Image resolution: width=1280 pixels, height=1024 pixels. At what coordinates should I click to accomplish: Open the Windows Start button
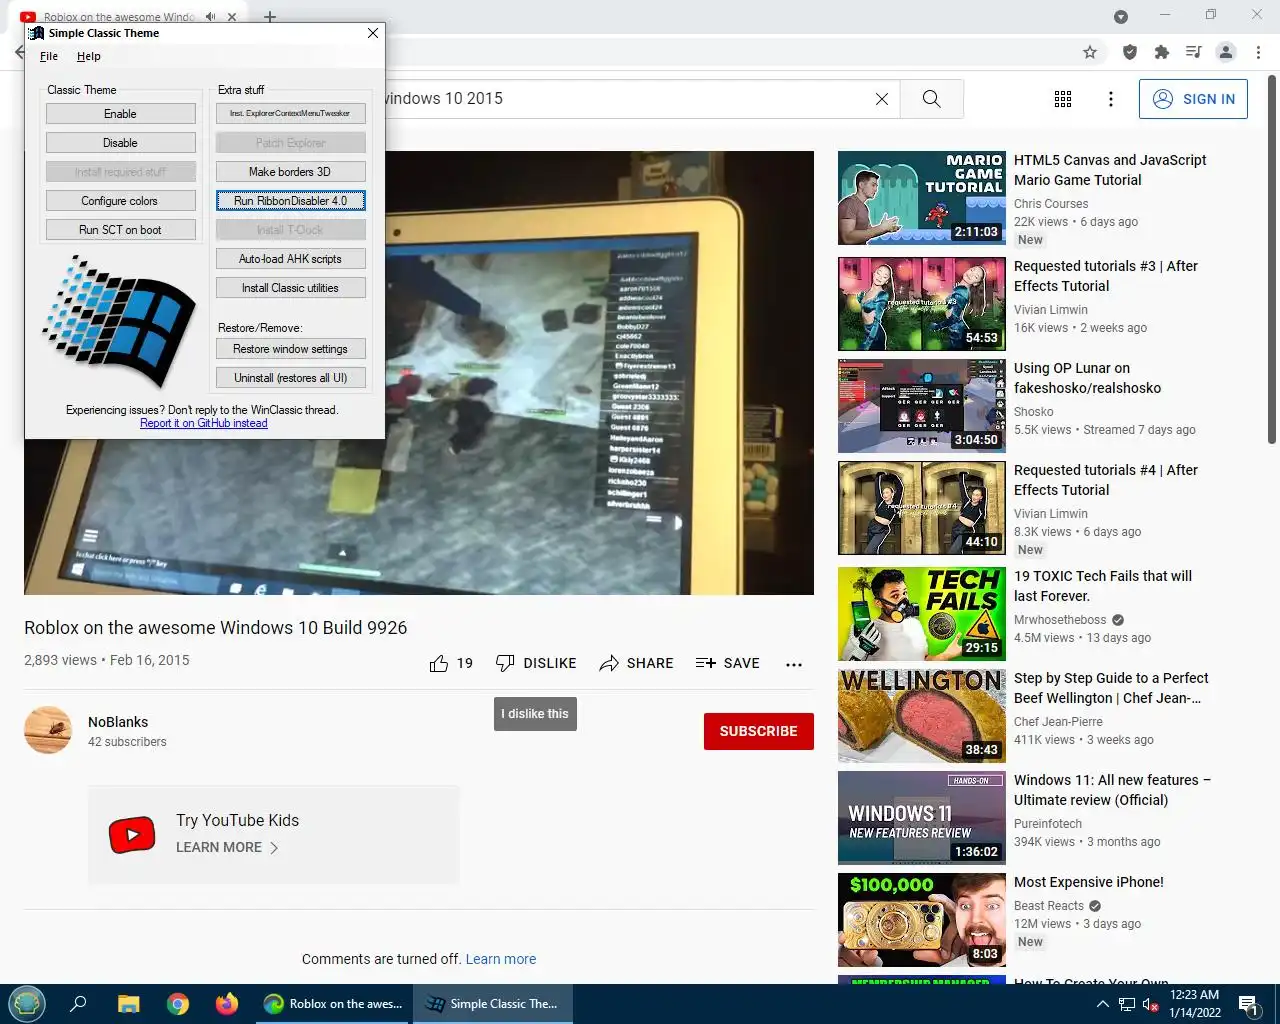coord(27,1004)
